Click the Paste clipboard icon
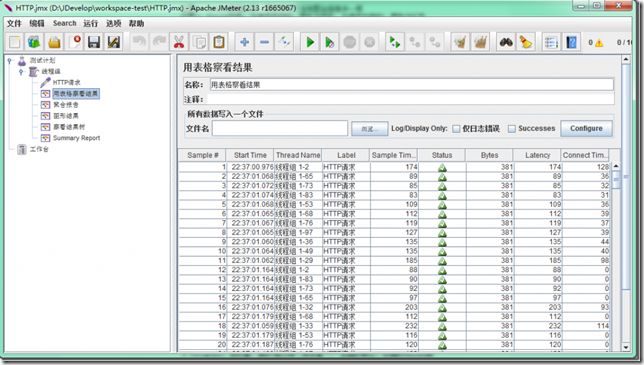This screenshot has width=644, height=365. 219,42
